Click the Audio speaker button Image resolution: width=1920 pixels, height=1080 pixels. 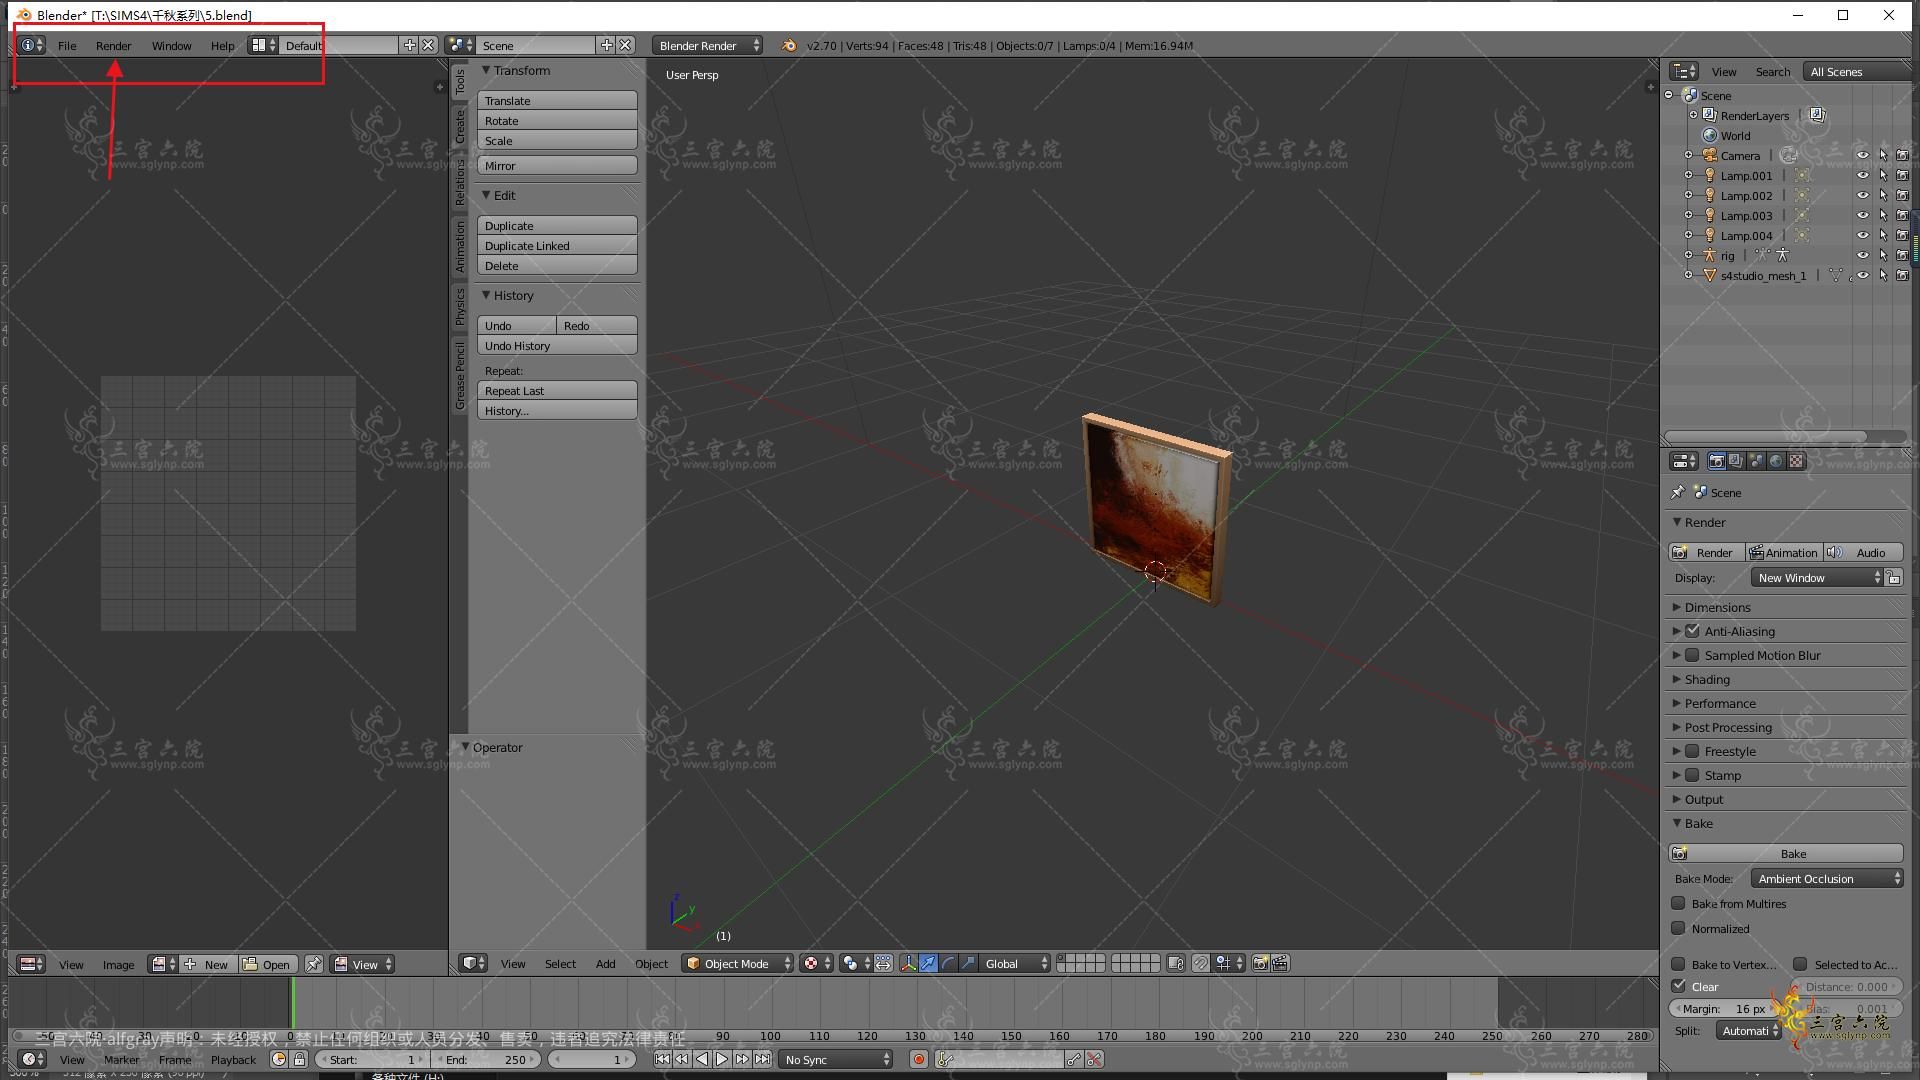[1863, 553]
